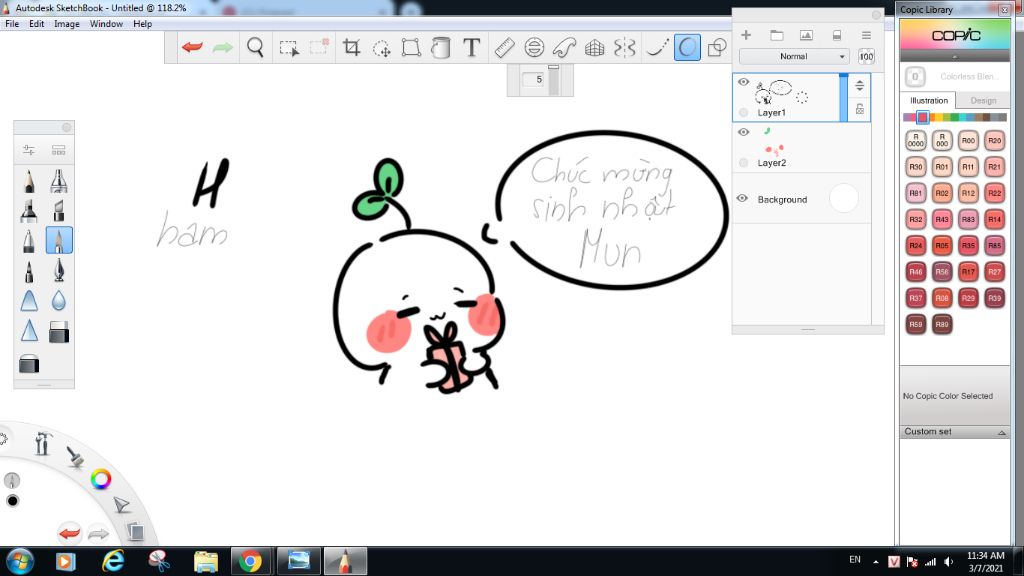The width and height of the screenshot is (1024, 576).
Task: Add a new layer with plus button
Action: pyautogui.click(x=746, y=35)
